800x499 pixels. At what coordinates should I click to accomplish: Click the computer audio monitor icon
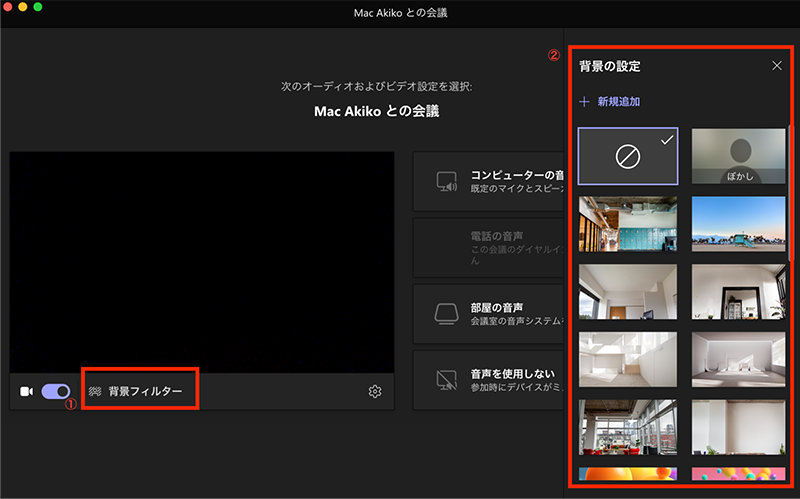446,182
